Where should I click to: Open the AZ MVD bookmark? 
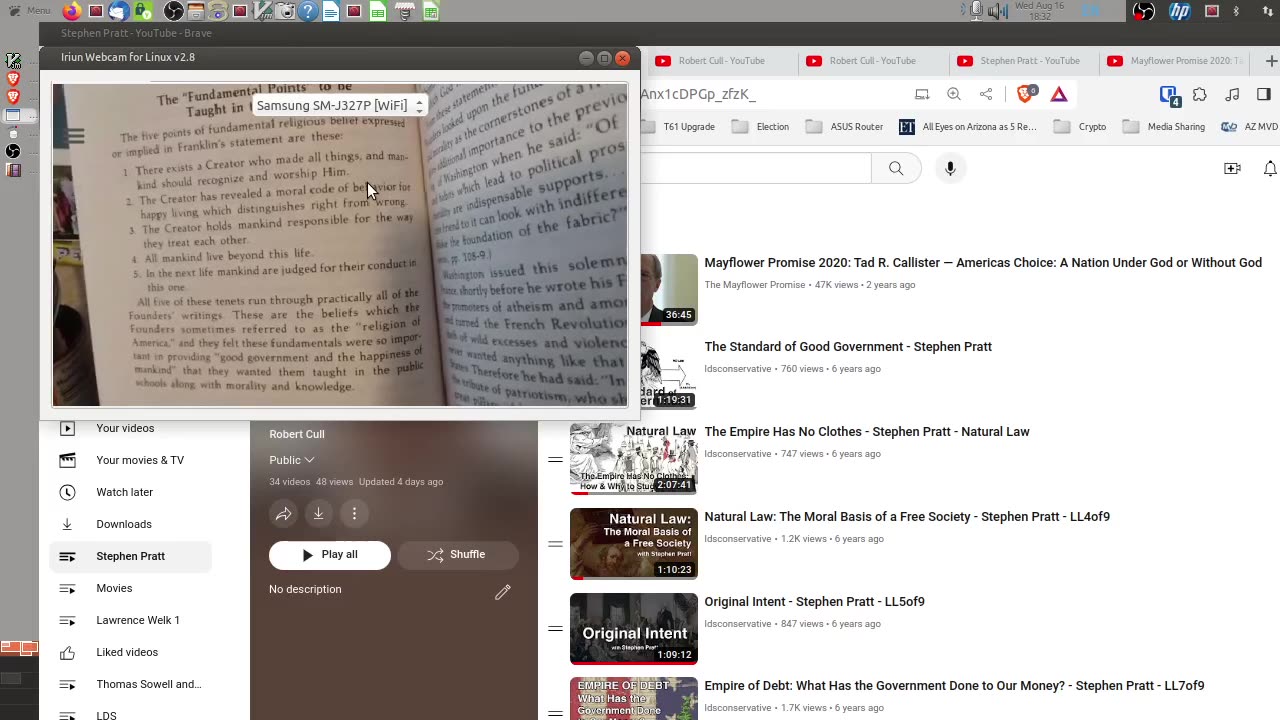[1249, 127]
